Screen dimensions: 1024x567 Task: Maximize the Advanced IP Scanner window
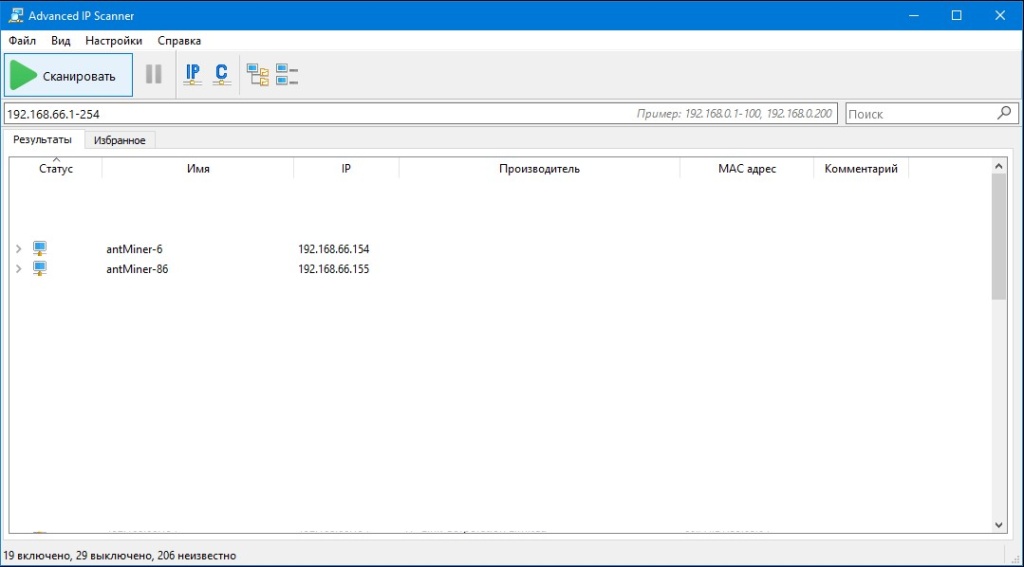956,15
